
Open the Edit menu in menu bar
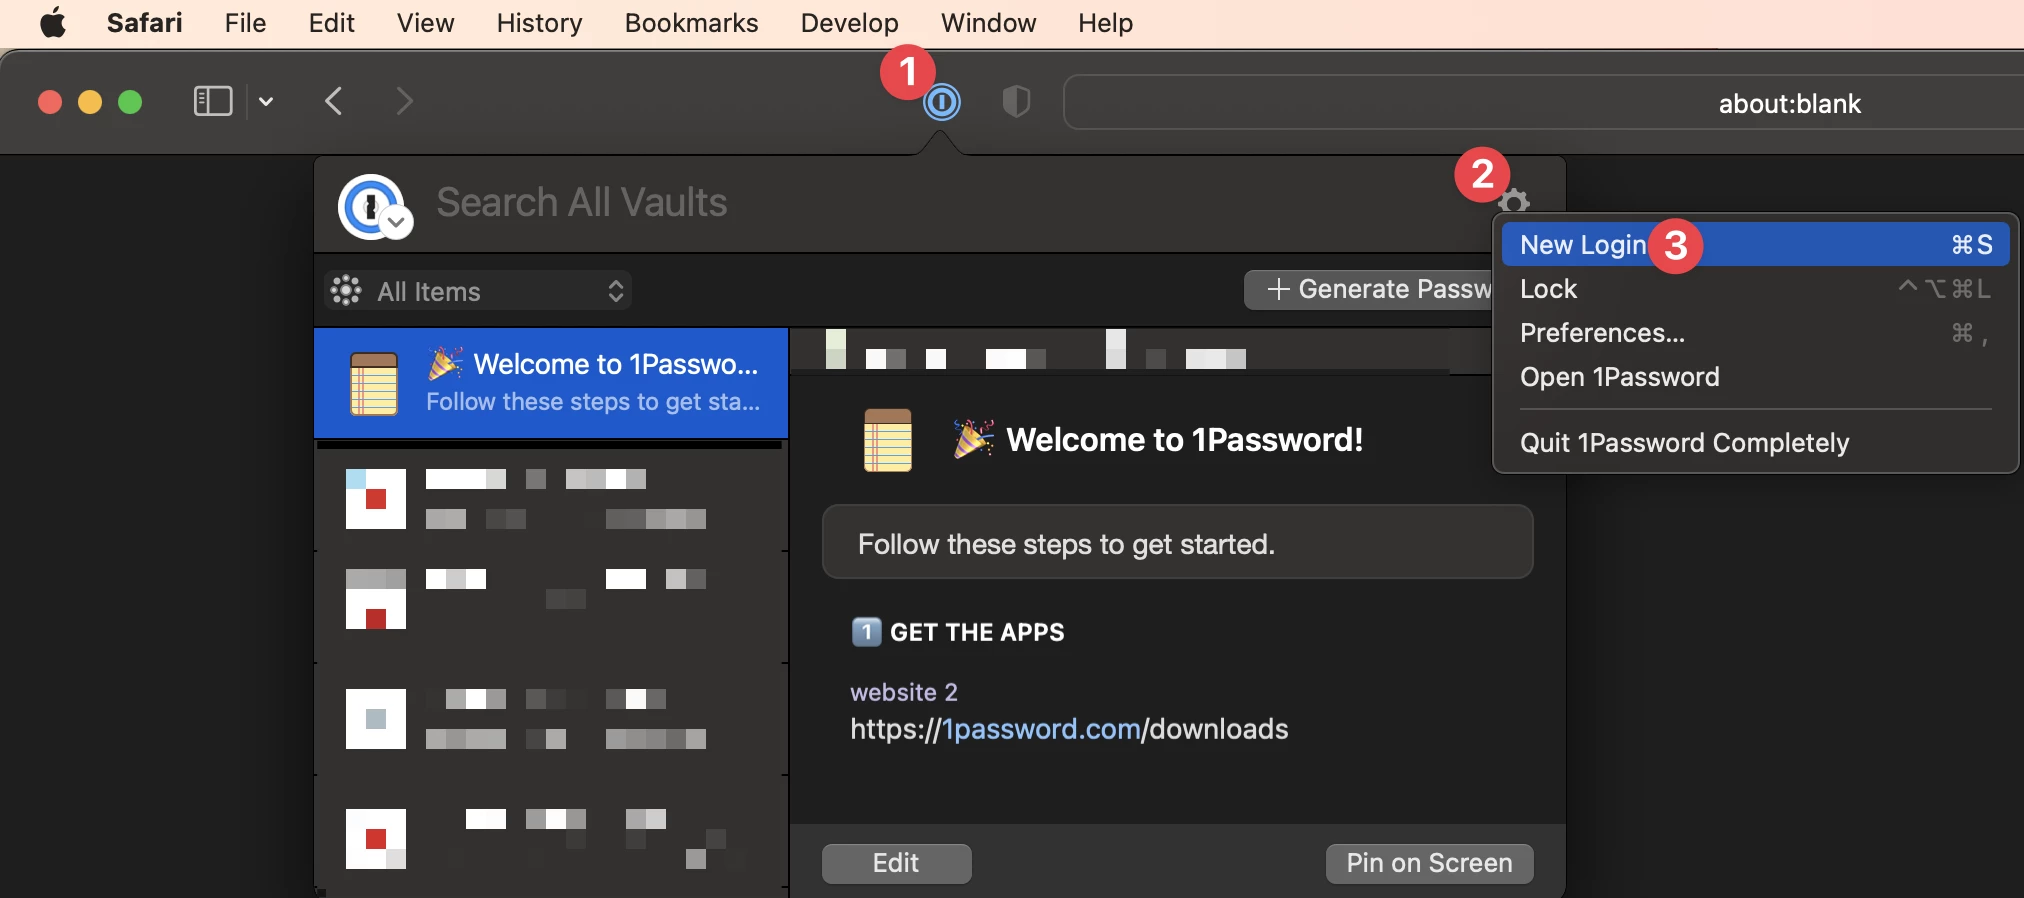[x=331, y=23]
